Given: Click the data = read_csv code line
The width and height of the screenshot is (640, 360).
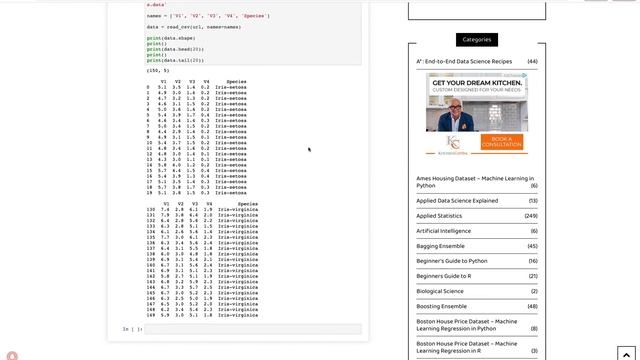Looking at the screenshot, I should [x=194, y=27].
